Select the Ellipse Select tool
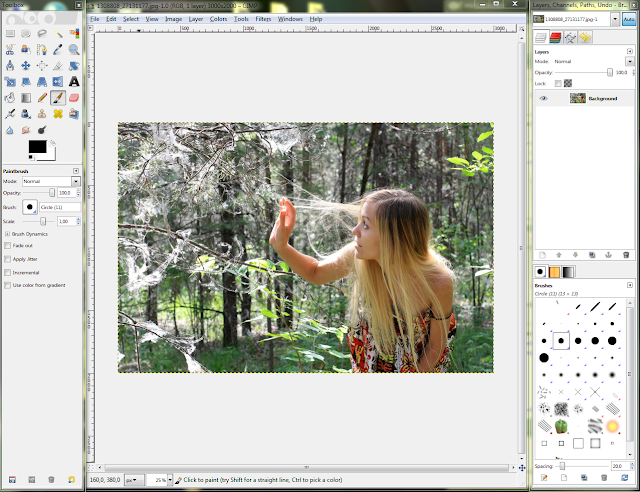This screenshot has height=492, width=640. (x=26, y=33)
